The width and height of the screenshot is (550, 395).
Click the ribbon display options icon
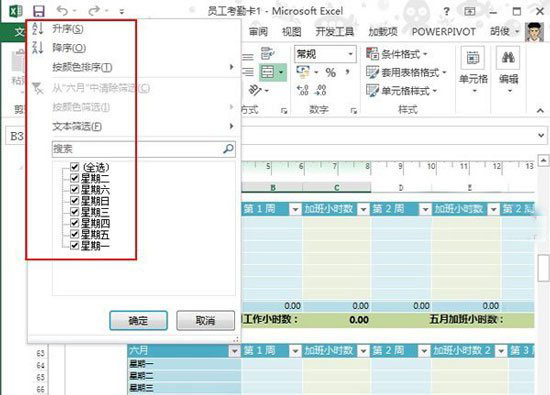pos(470,12)
